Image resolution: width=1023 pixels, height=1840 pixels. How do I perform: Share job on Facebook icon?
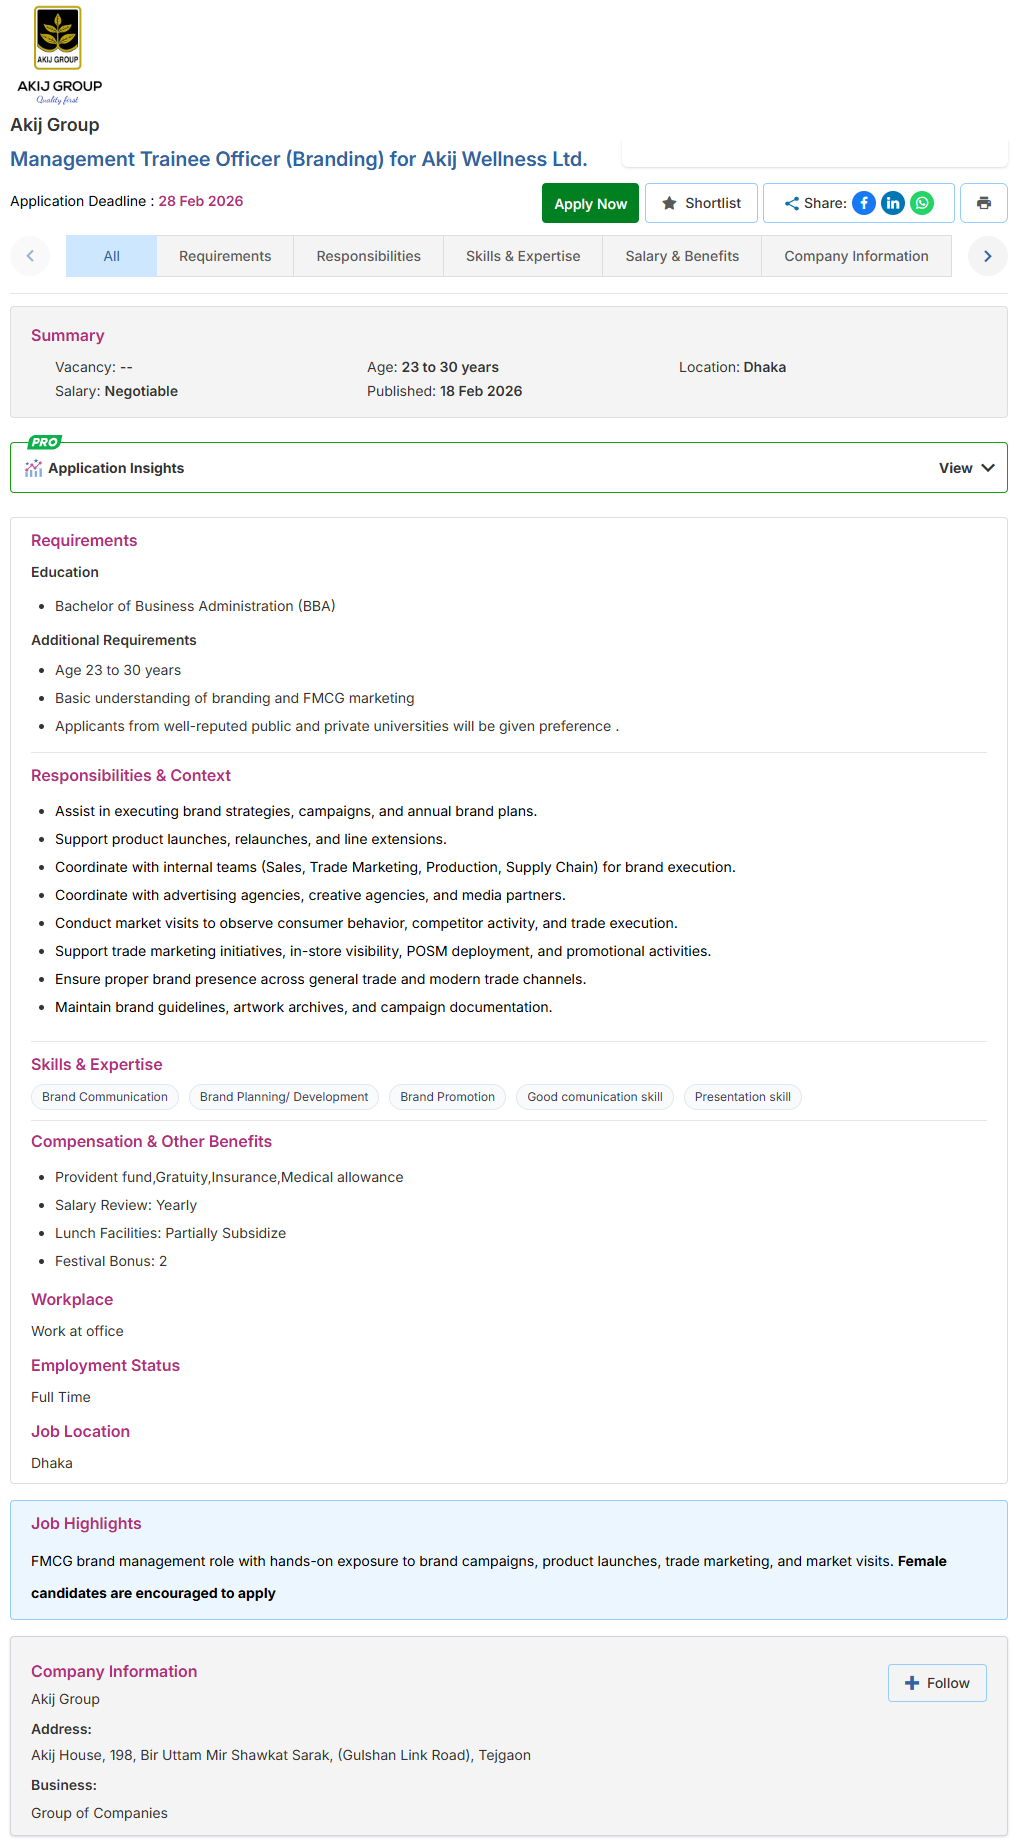click(x=864, y=203)
